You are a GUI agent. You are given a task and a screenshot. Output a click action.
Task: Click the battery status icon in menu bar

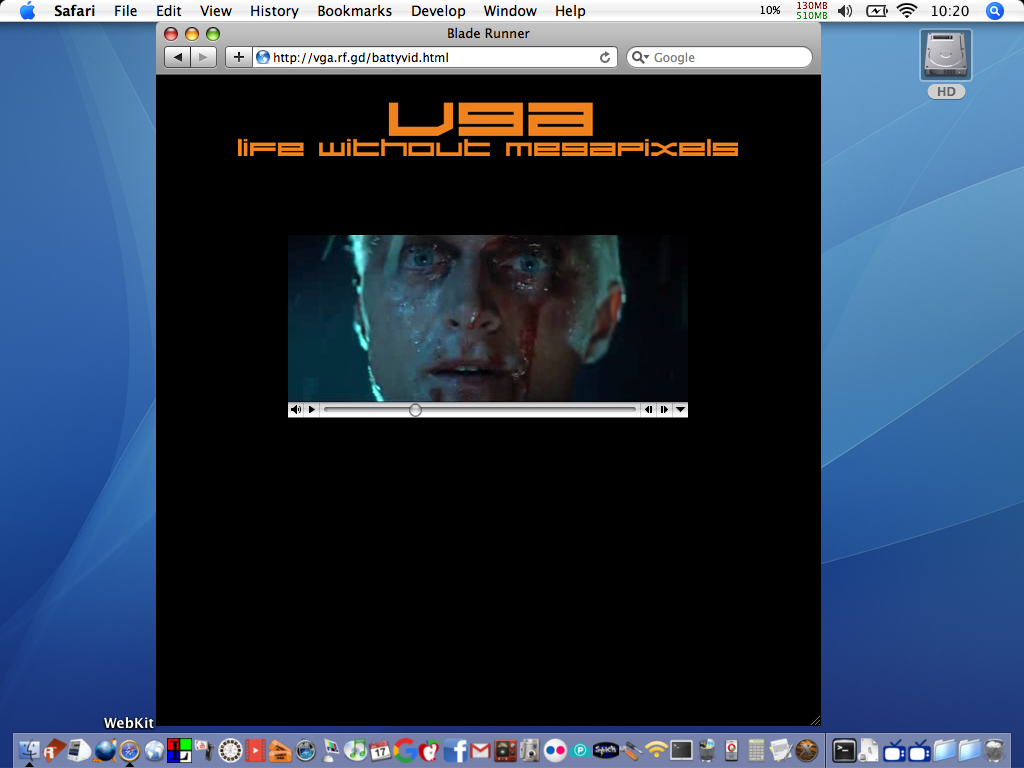click(876, 10)
